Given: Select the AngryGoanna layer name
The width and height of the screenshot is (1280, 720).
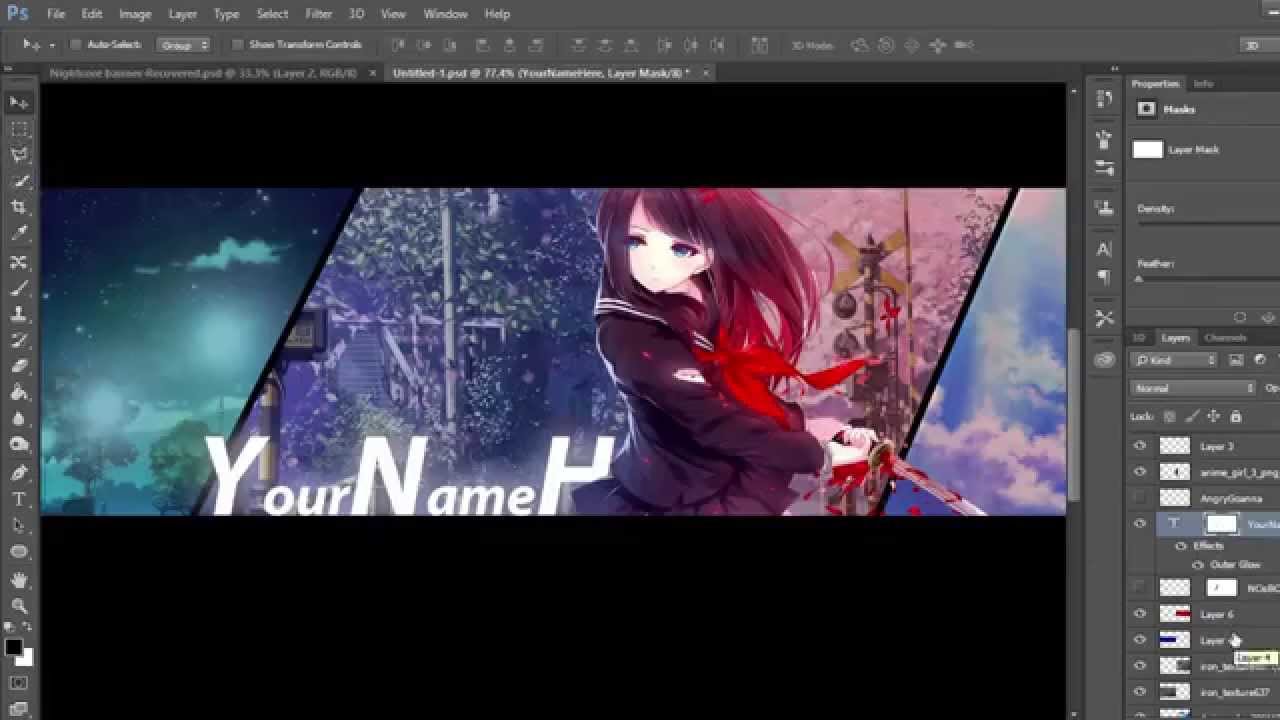Looking at the screenshot, I should pos(1231,498).
